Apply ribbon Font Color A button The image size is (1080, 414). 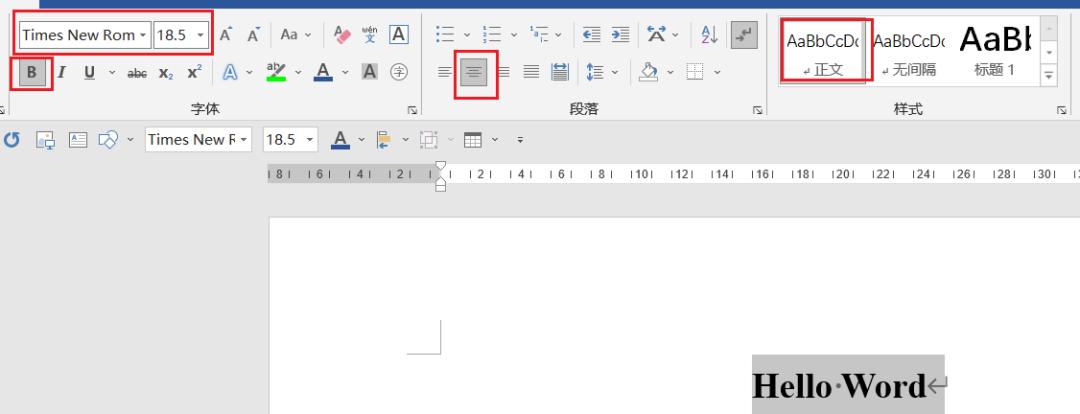tap(323, 72)
